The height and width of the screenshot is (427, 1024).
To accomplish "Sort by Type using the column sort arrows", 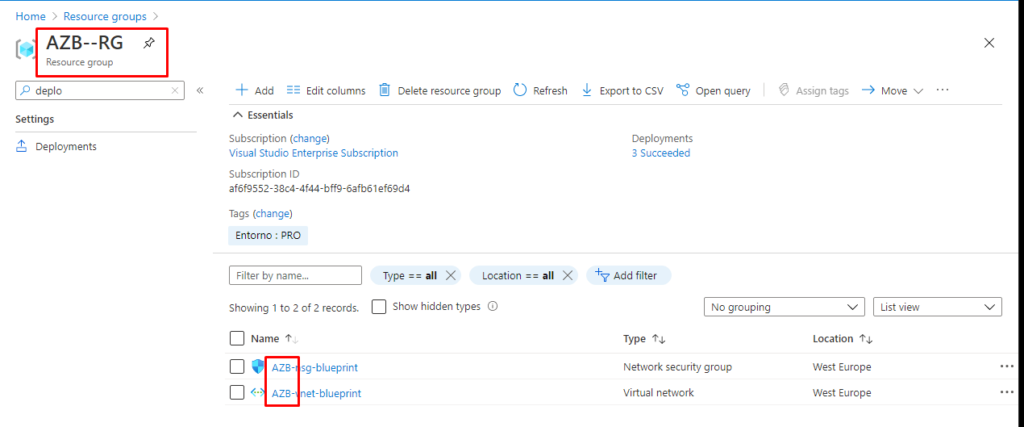I will [x=658, y=339].
